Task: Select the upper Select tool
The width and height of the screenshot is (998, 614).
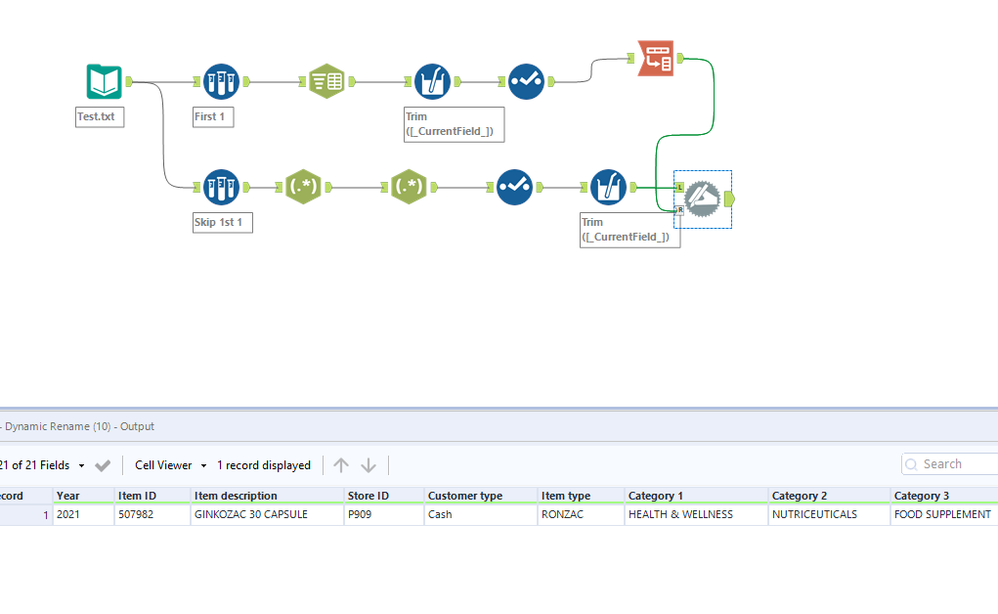Action: pos(526,81)
